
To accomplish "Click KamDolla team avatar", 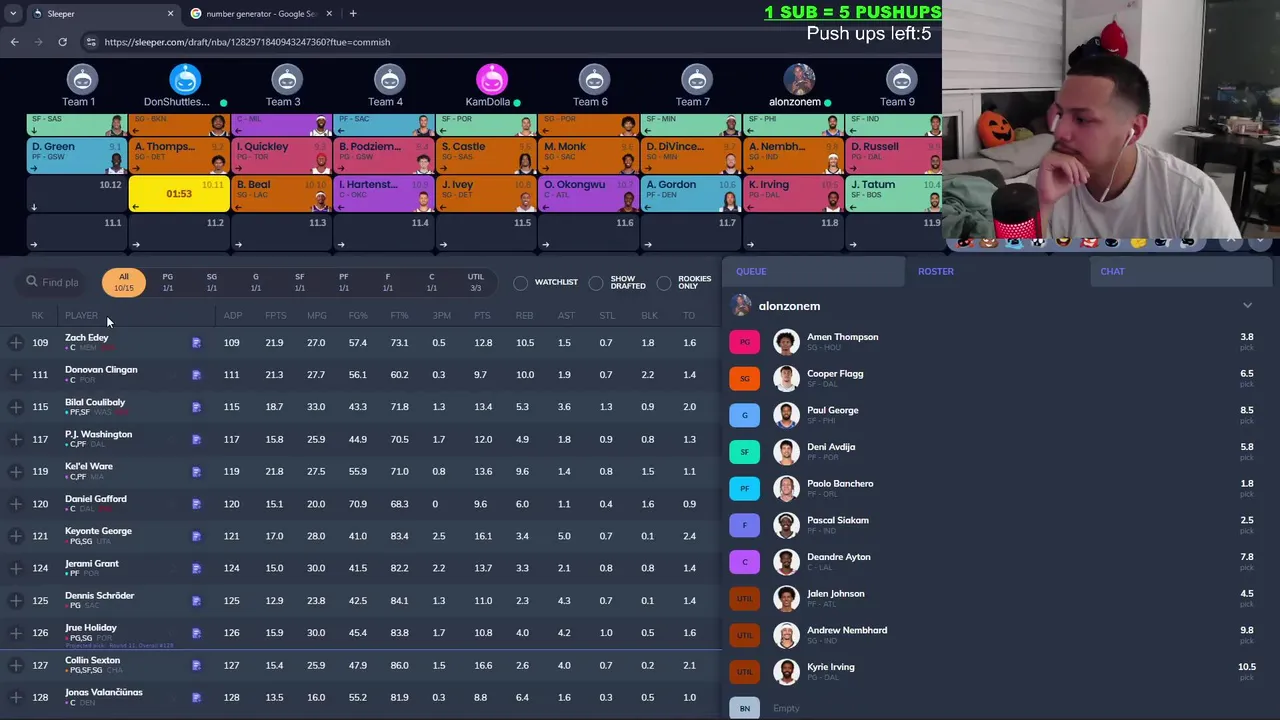I will pyautogui.click(x=491, y=79).
